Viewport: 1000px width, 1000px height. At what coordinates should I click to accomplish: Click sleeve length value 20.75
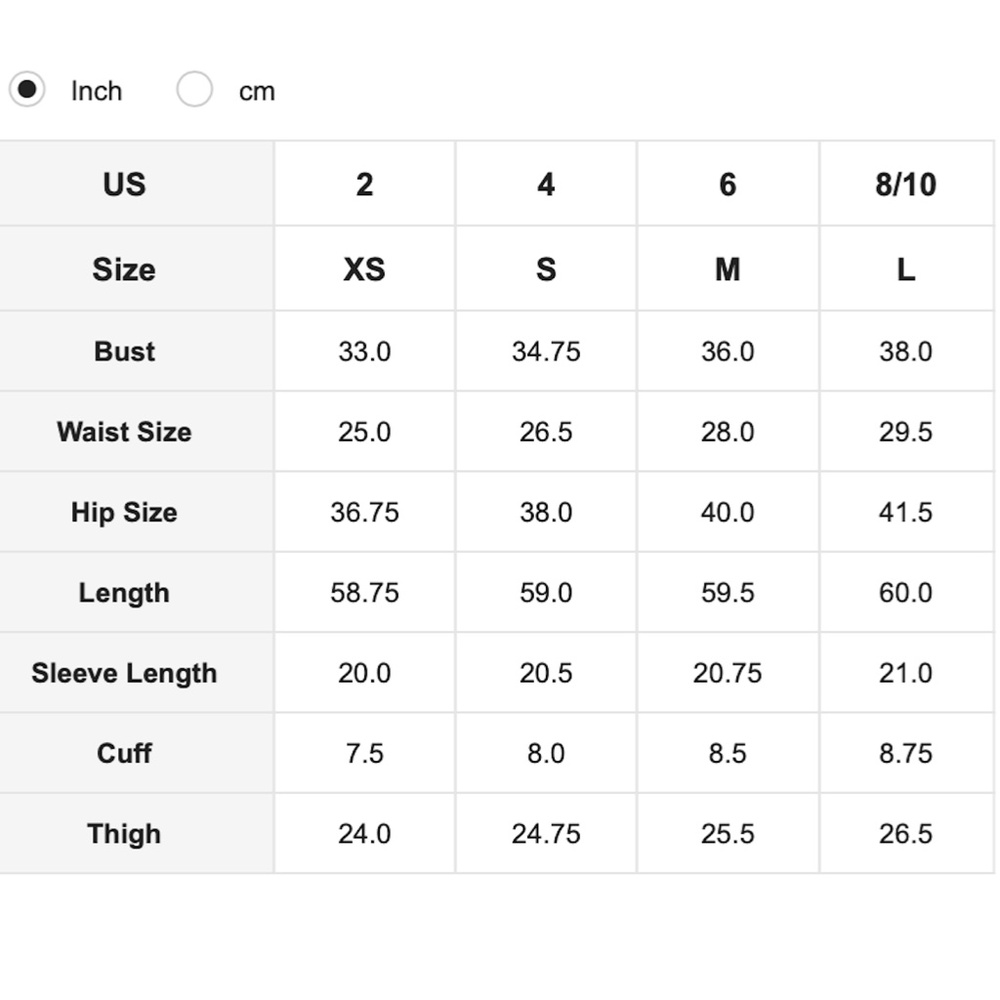pos(727,673)
